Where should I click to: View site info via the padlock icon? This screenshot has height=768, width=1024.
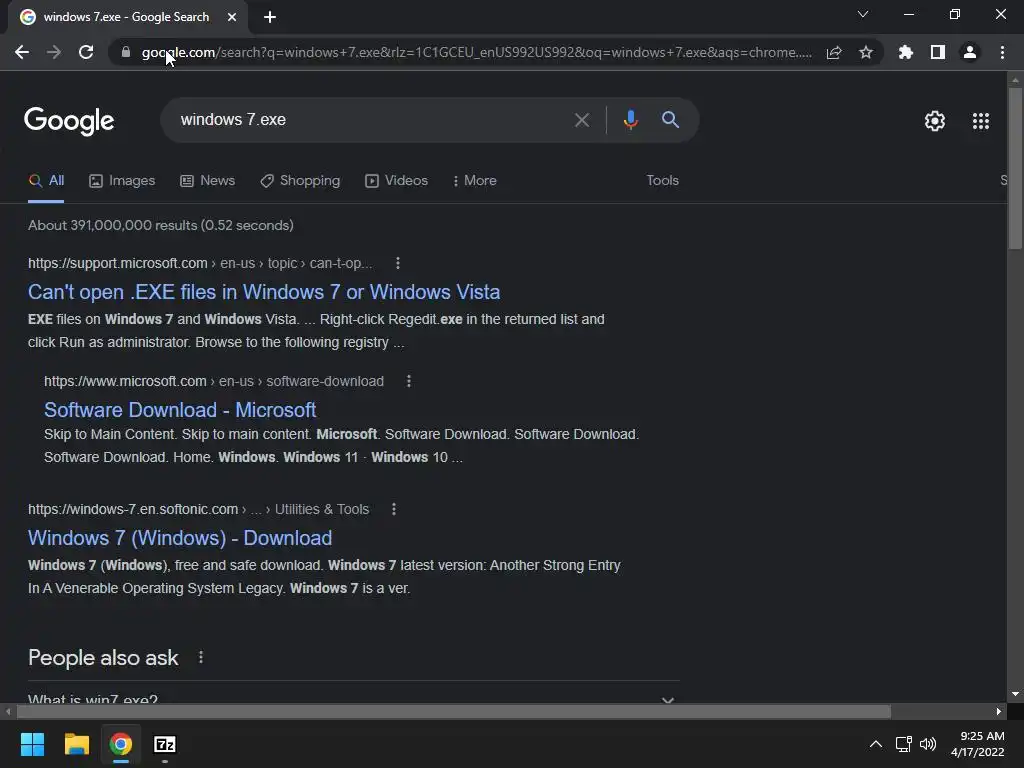point(126,52)
